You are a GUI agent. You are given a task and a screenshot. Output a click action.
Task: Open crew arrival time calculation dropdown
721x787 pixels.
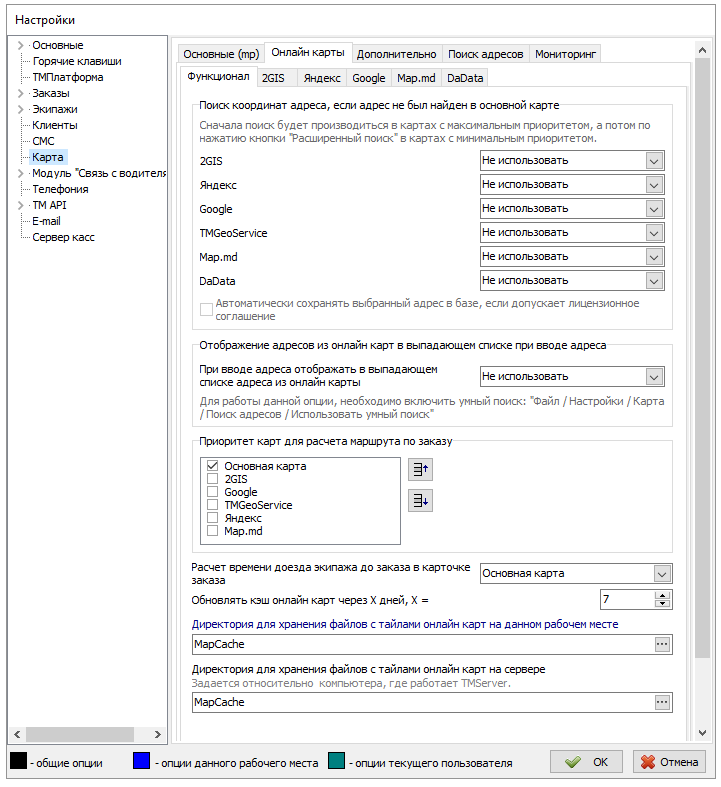661,574
